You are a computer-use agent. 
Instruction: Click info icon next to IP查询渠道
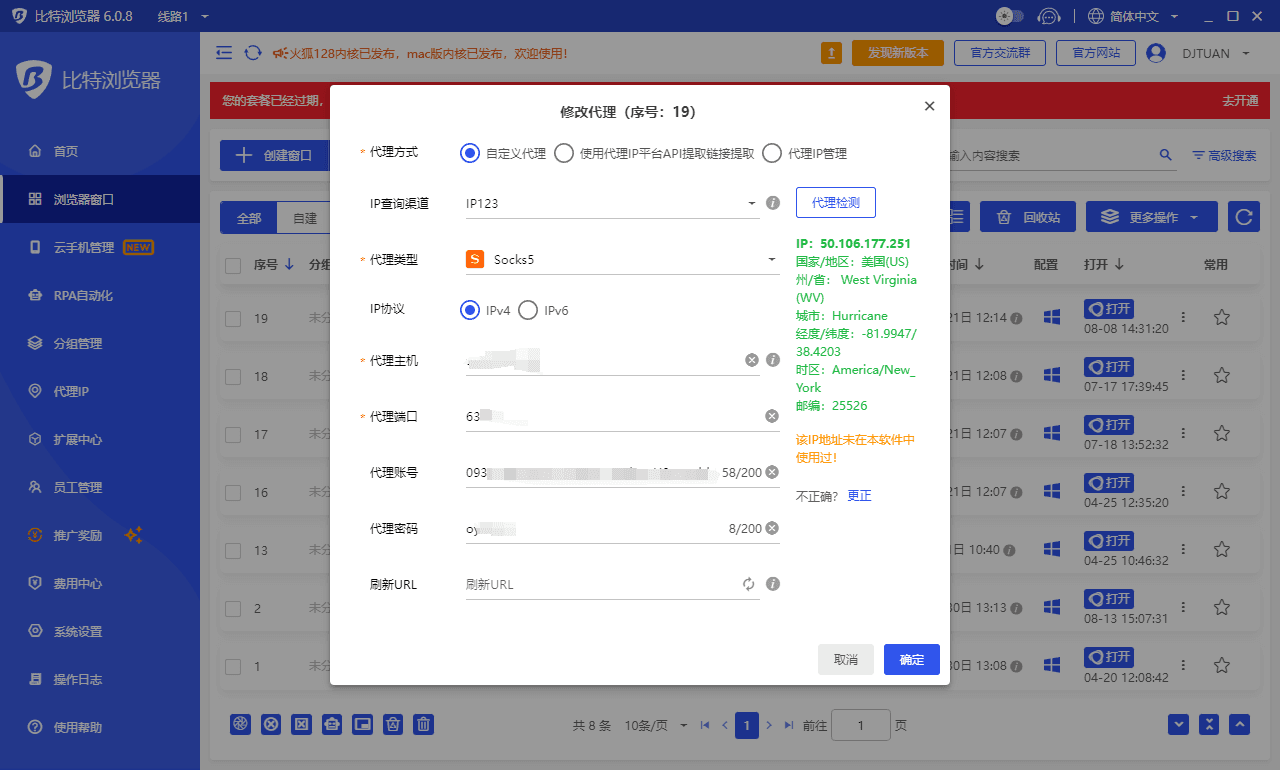point(772,203)
